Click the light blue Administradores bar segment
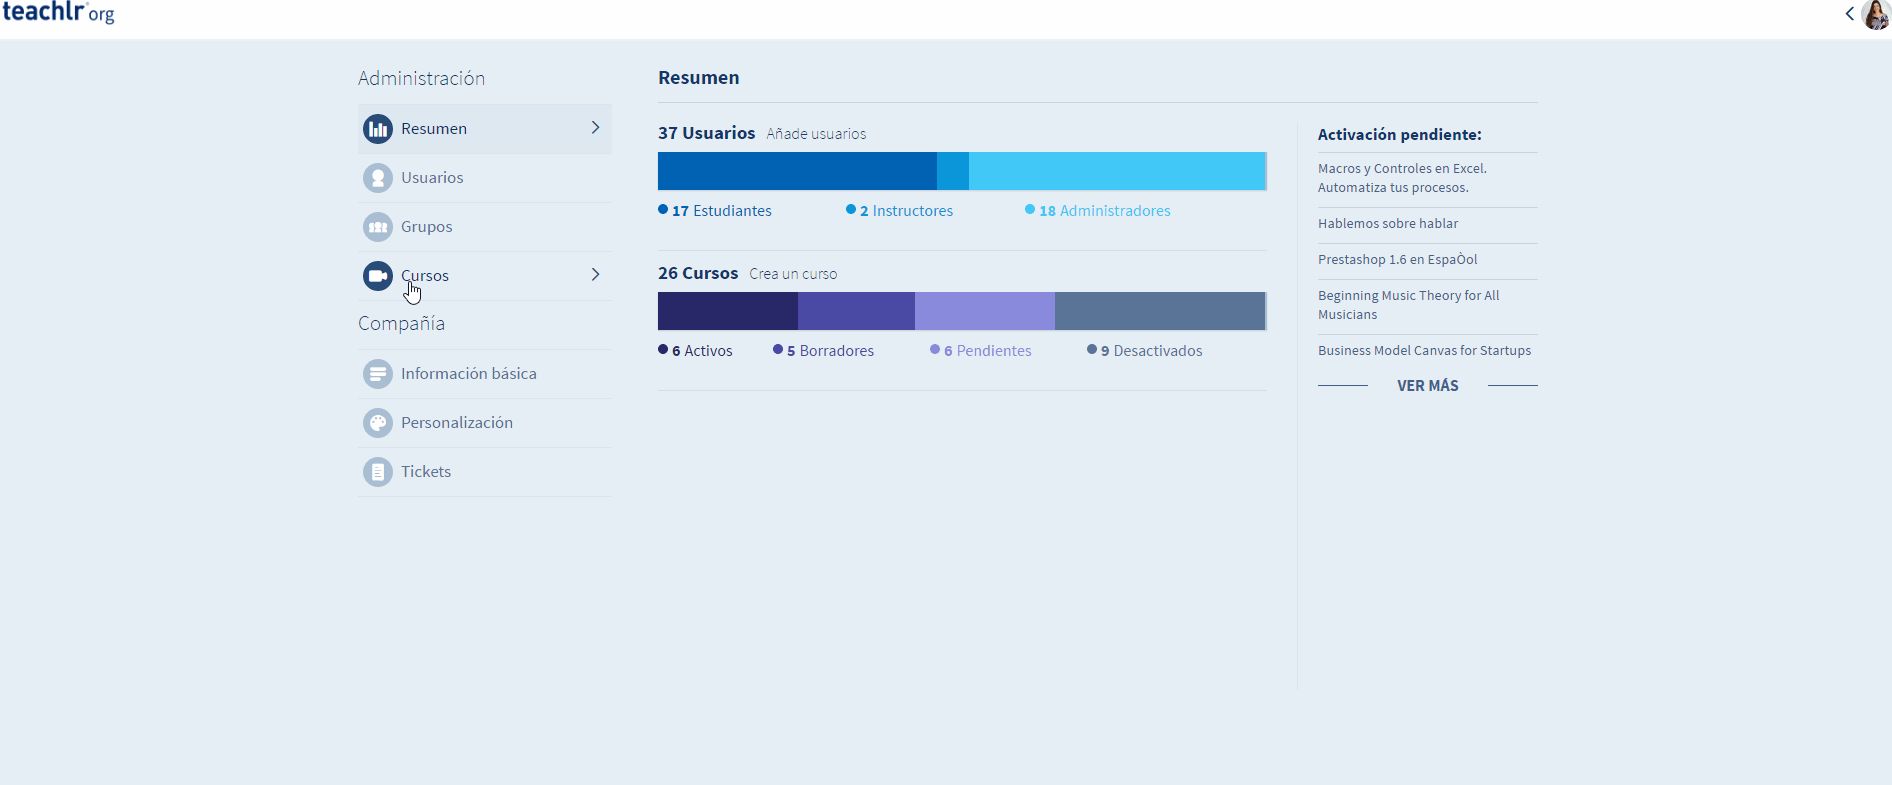 [1117, 171]
